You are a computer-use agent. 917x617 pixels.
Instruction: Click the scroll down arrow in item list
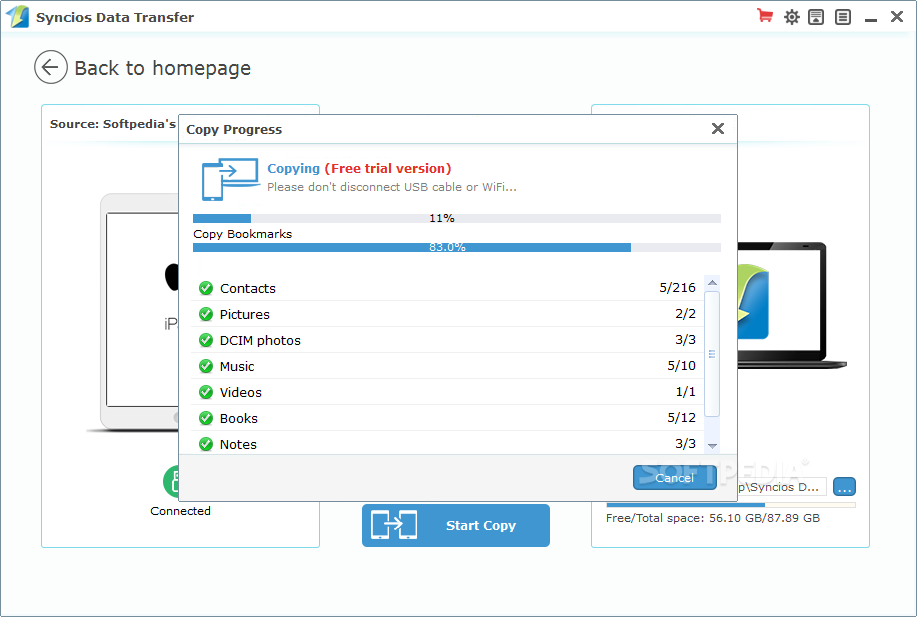pyautogui.click(x=712, y=446)
